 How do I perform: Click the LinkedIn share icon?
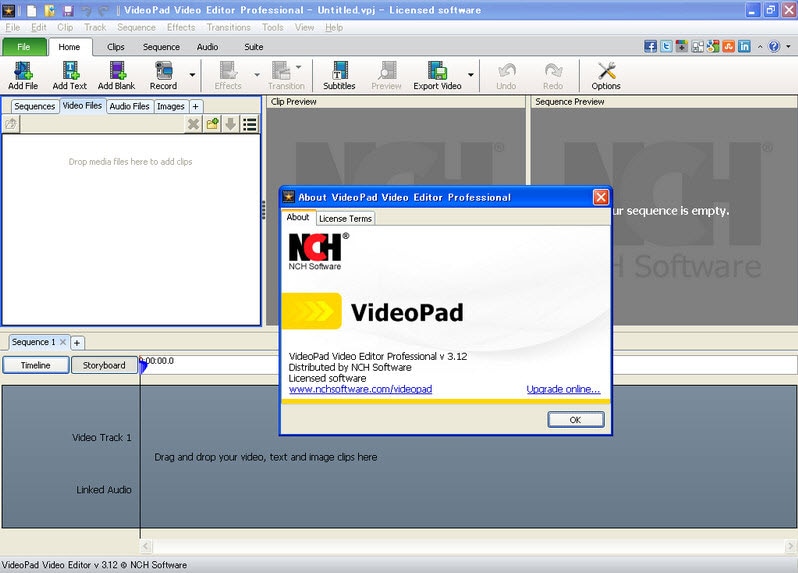745,46
